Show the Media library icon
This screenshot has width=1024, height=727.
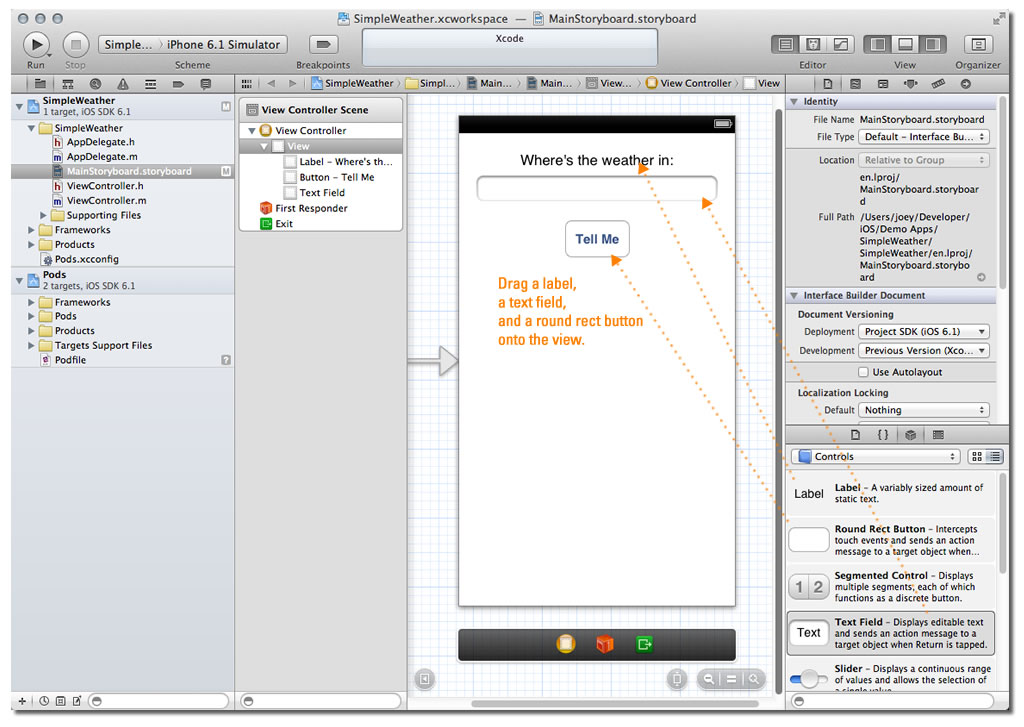coord(938,434)
